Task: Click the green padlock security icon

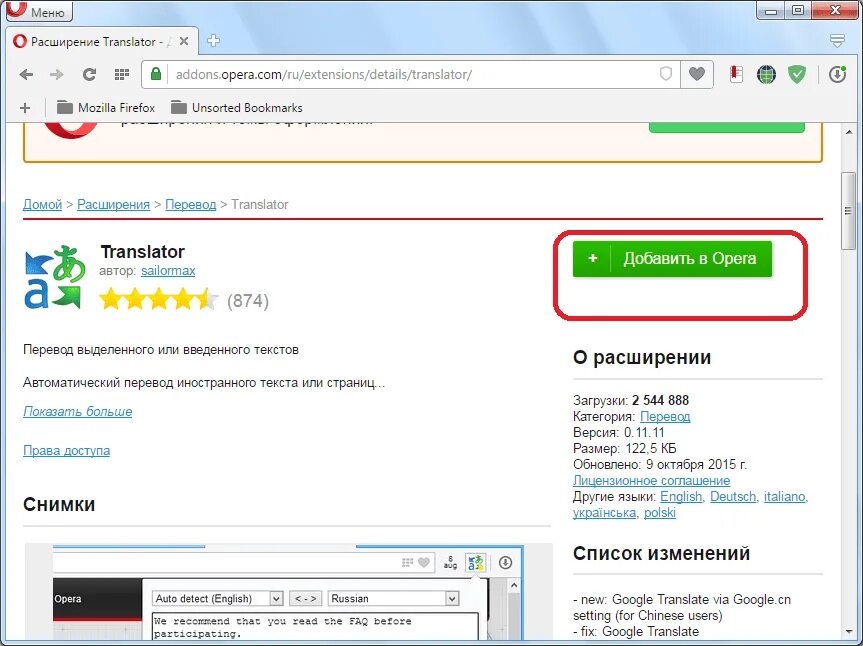Action: [156, 74]
